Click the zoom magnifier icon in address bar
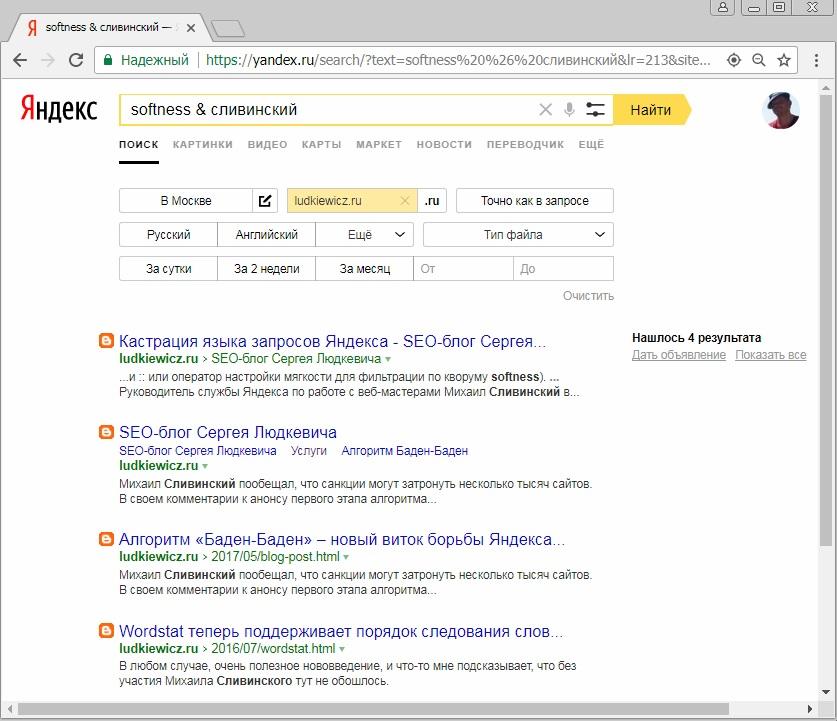 (759, 60)
